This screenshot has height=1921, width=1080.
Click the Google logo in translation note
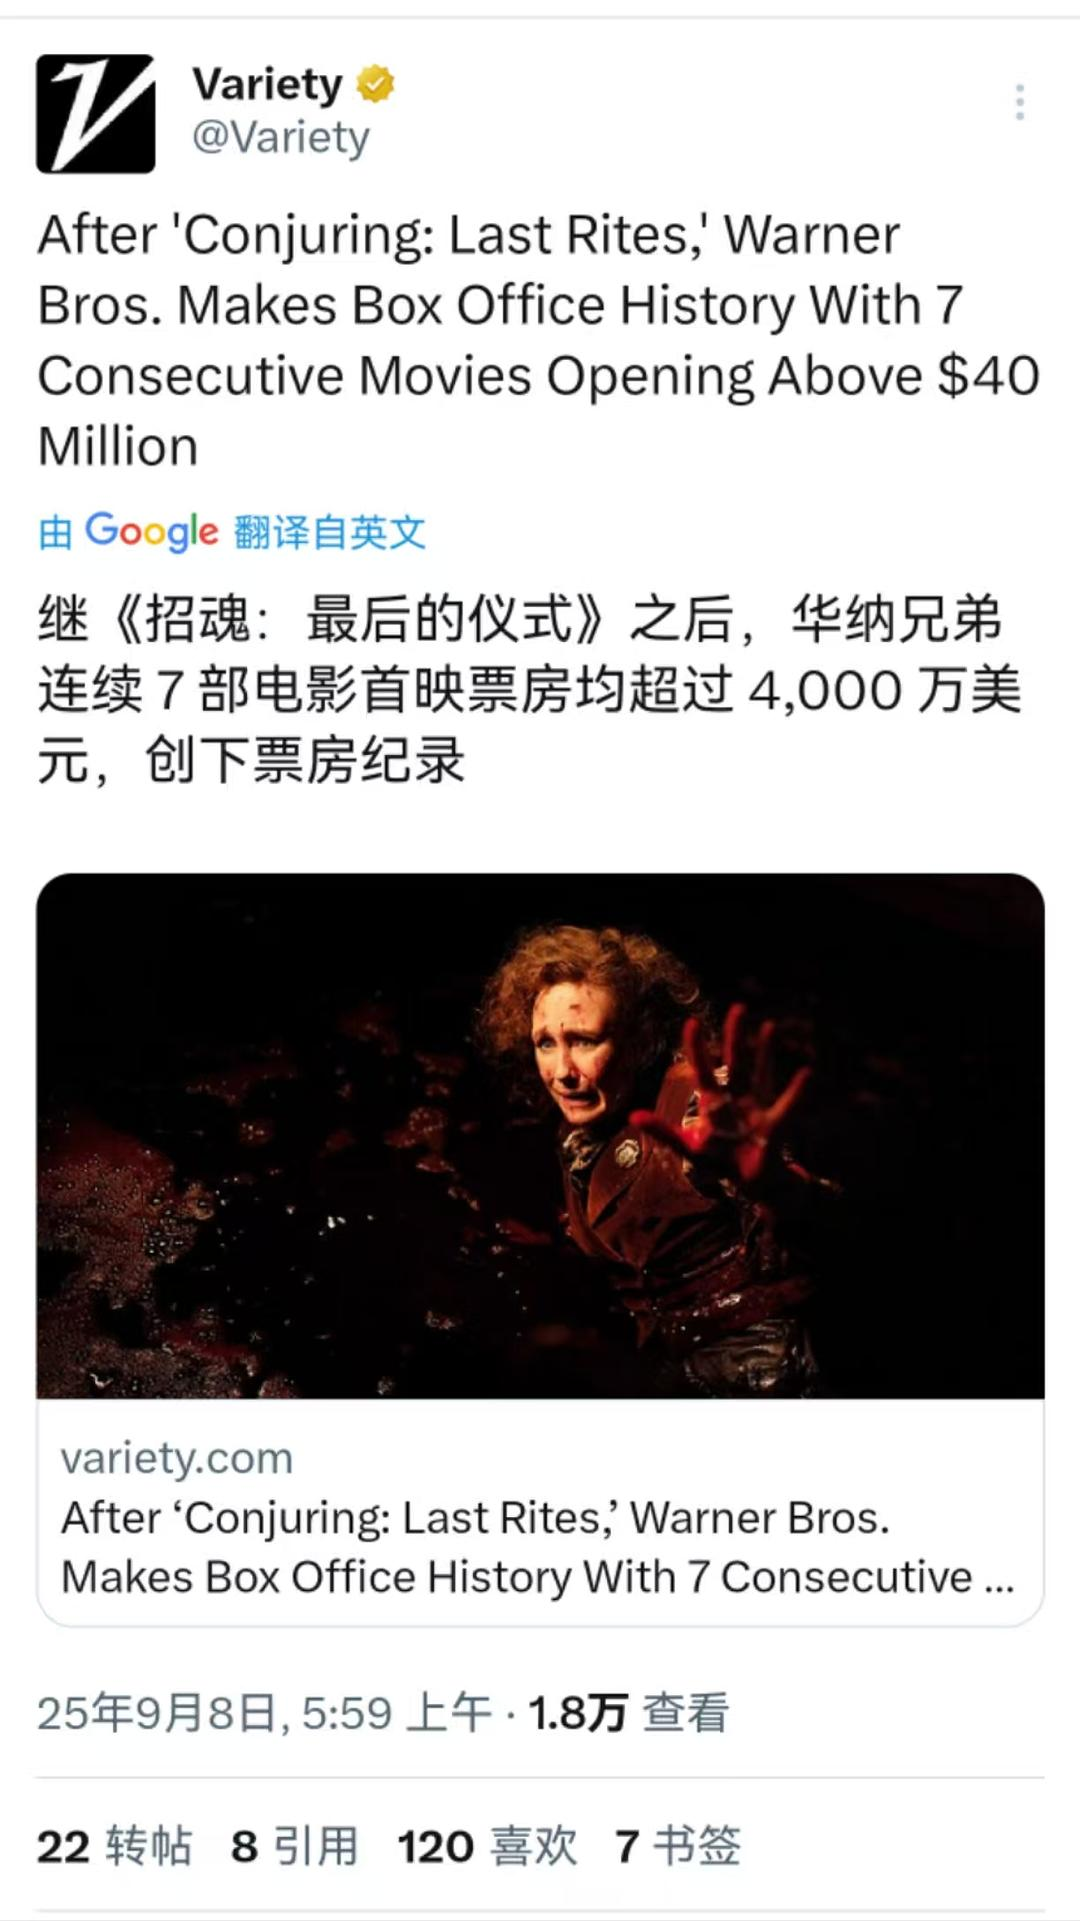(151, 531)
